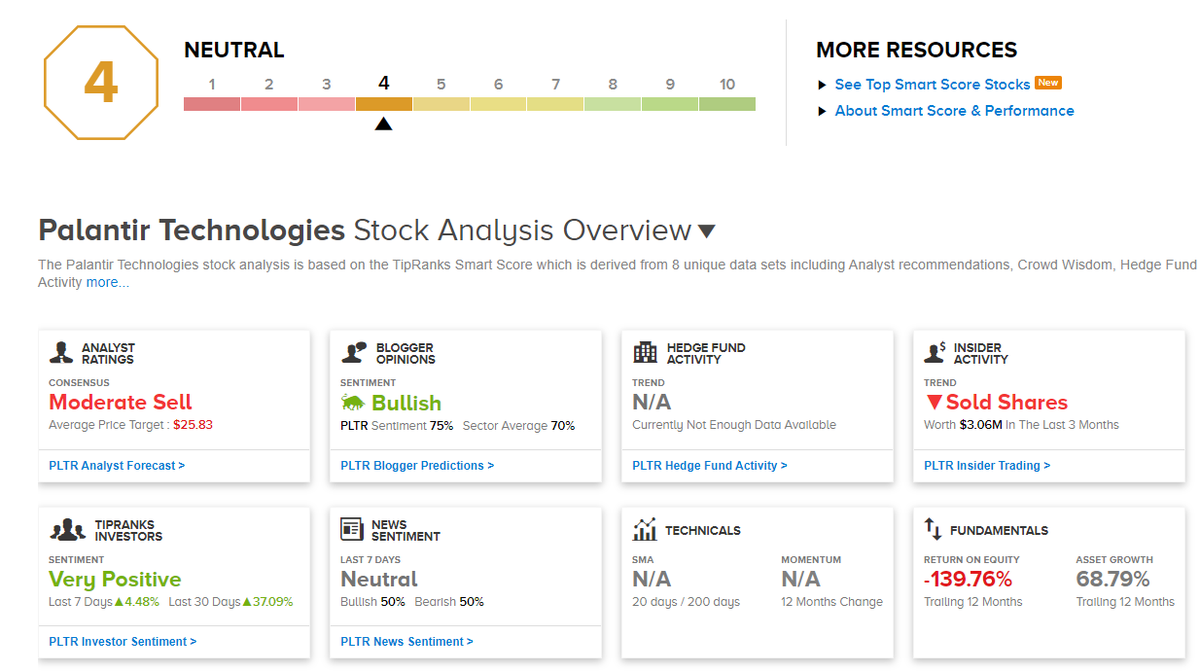This screenshot has height=672, width=1200.
Task: Click the News Sentiment newspaper icon
Action: 352,529
